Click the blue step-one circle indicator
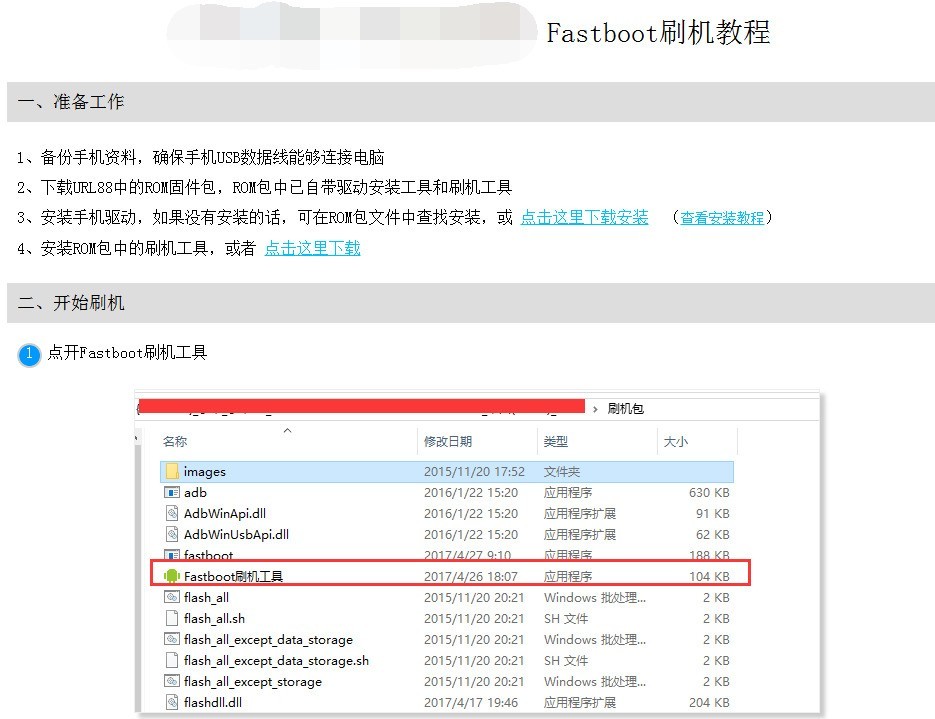Viewport: 935px width, 719px height. (27, 355)
